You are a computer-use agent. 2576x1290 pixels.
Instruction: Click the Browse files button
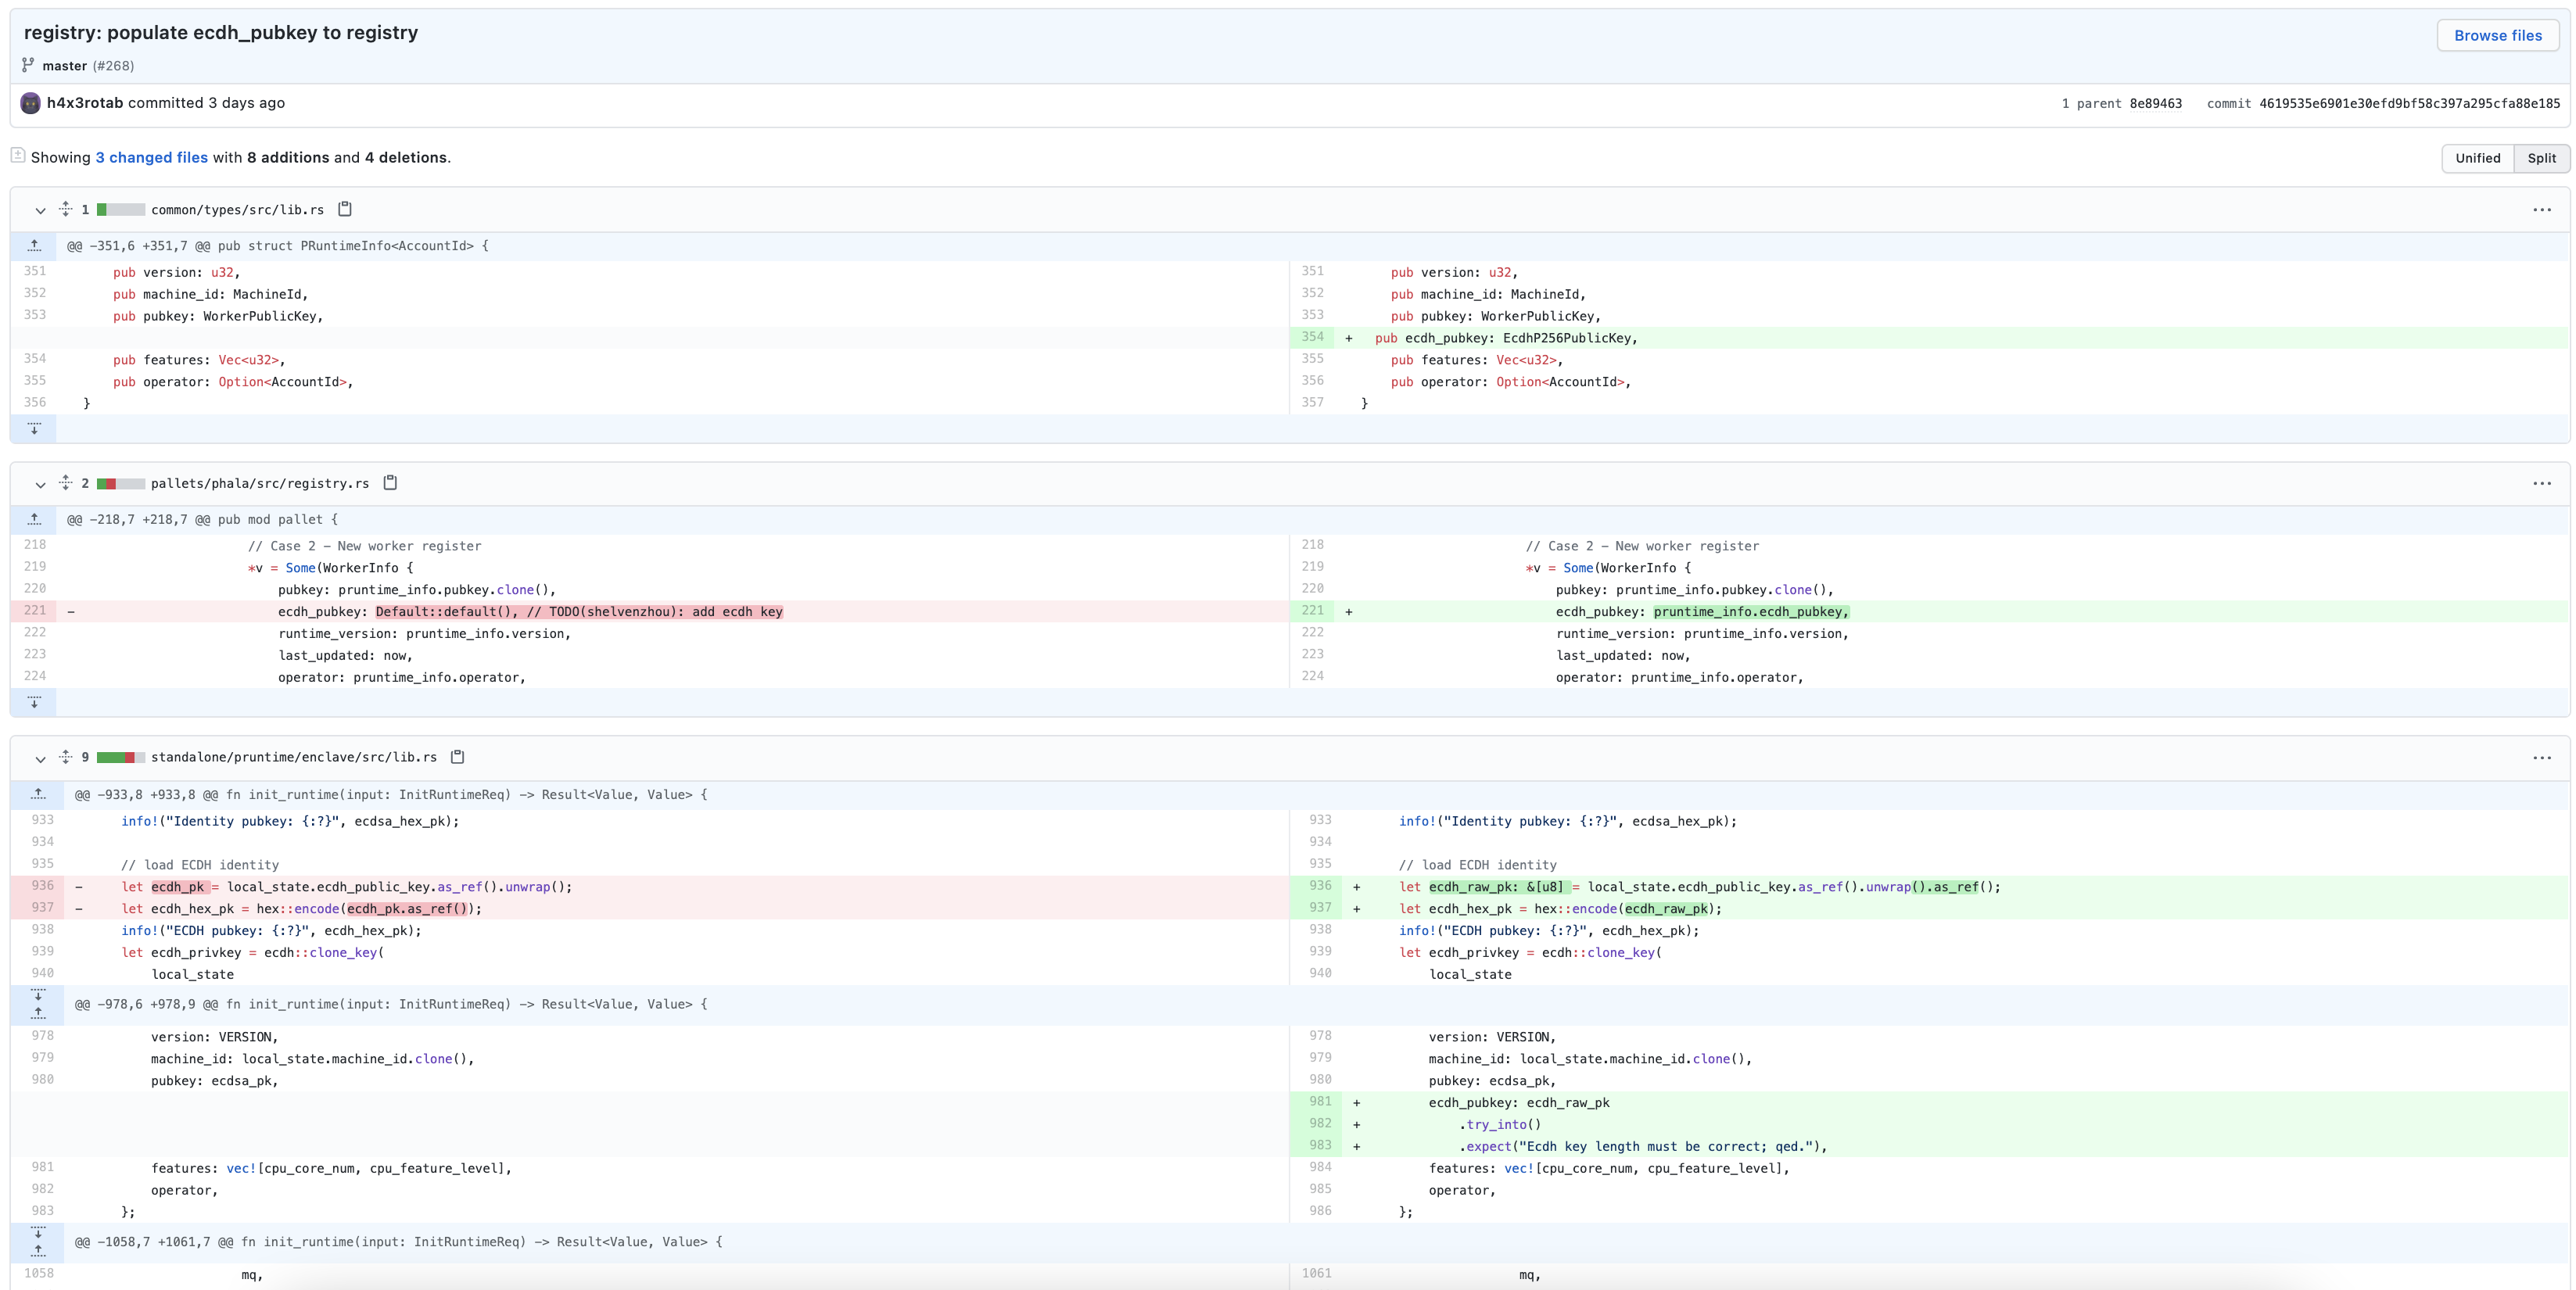click(x=2497, y=35)
